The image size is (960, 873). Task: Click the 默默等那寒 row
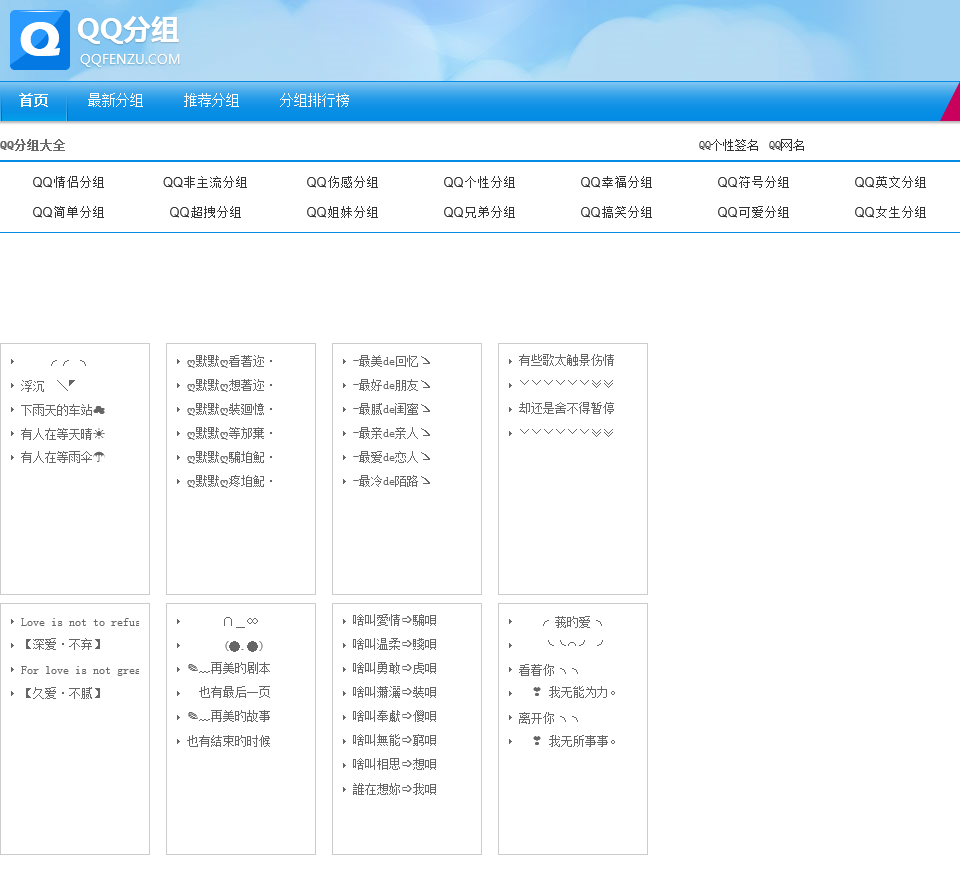(x=230, y=433)
